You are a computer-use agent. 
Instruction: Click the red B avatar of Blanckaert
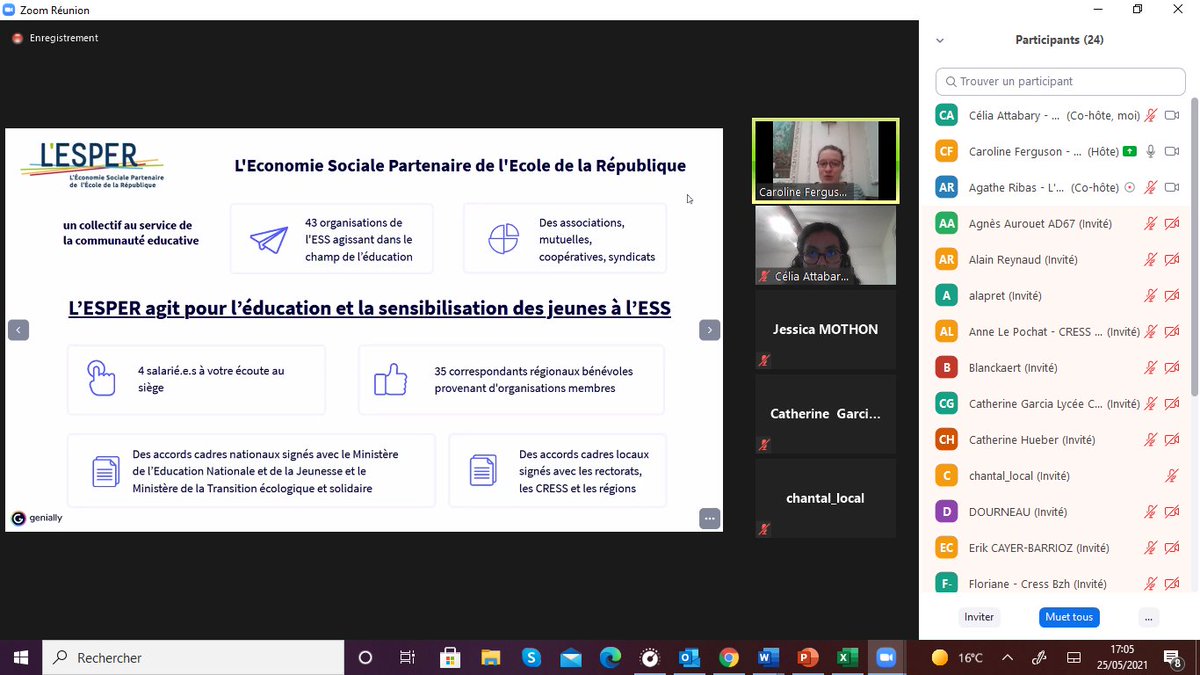pyautogui.click(x=947, y=367)
